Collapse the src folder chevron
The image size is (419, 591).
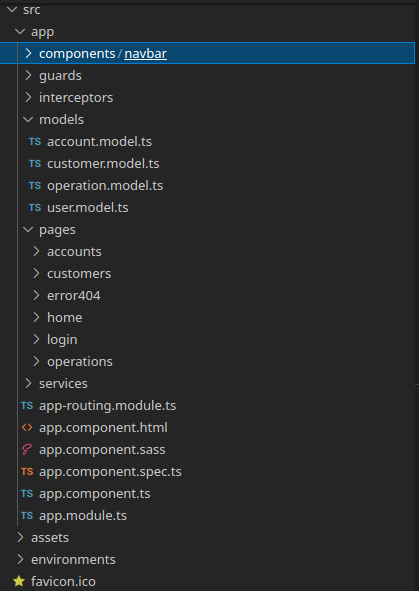click(x=12, y=10)
